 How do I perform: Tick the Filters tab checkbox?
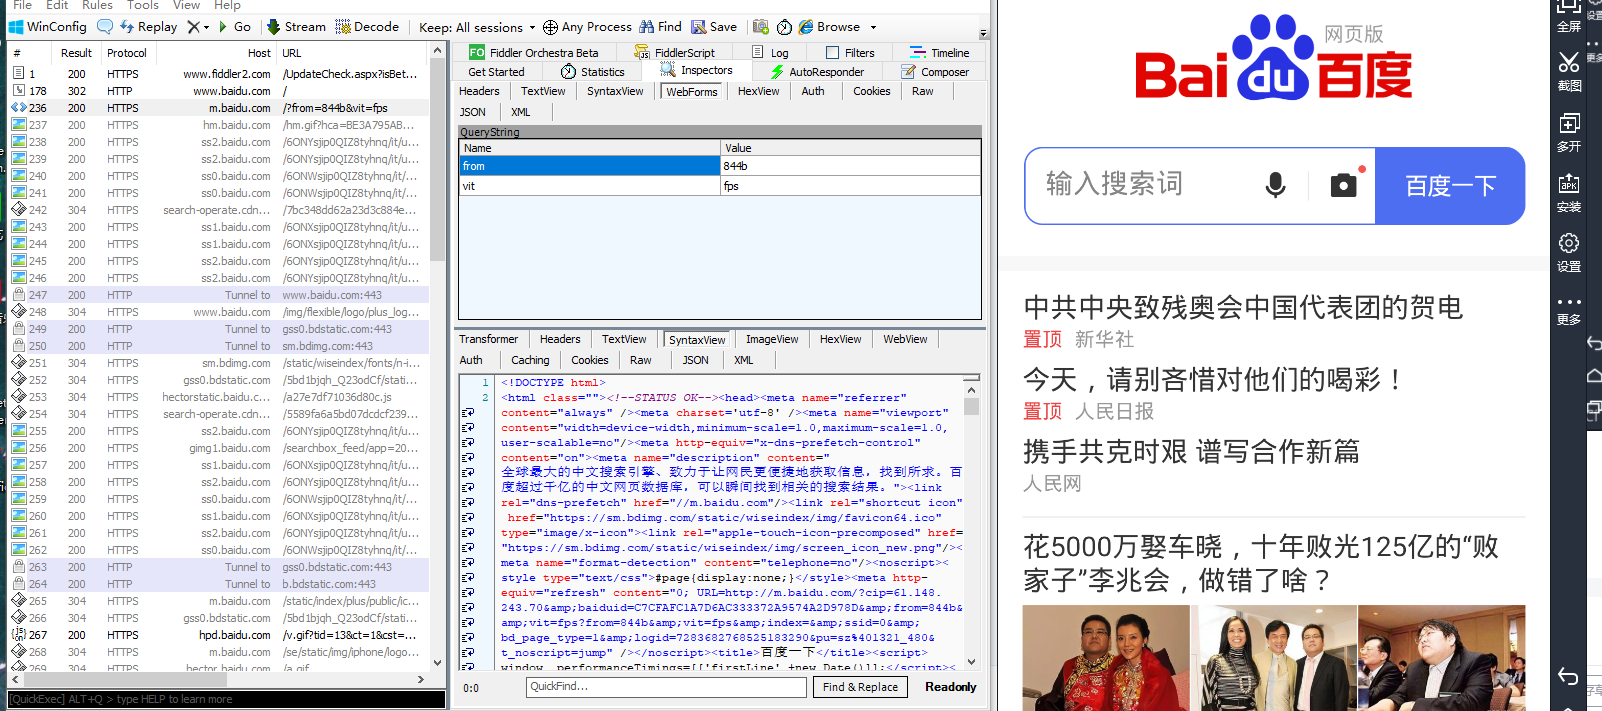click(832, 53)
